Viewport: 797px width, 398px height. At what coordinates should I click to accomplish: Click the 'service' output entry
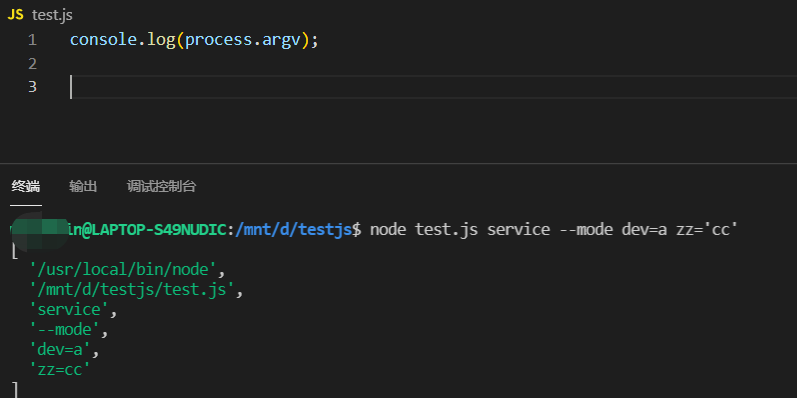click(x=69, y=309)
